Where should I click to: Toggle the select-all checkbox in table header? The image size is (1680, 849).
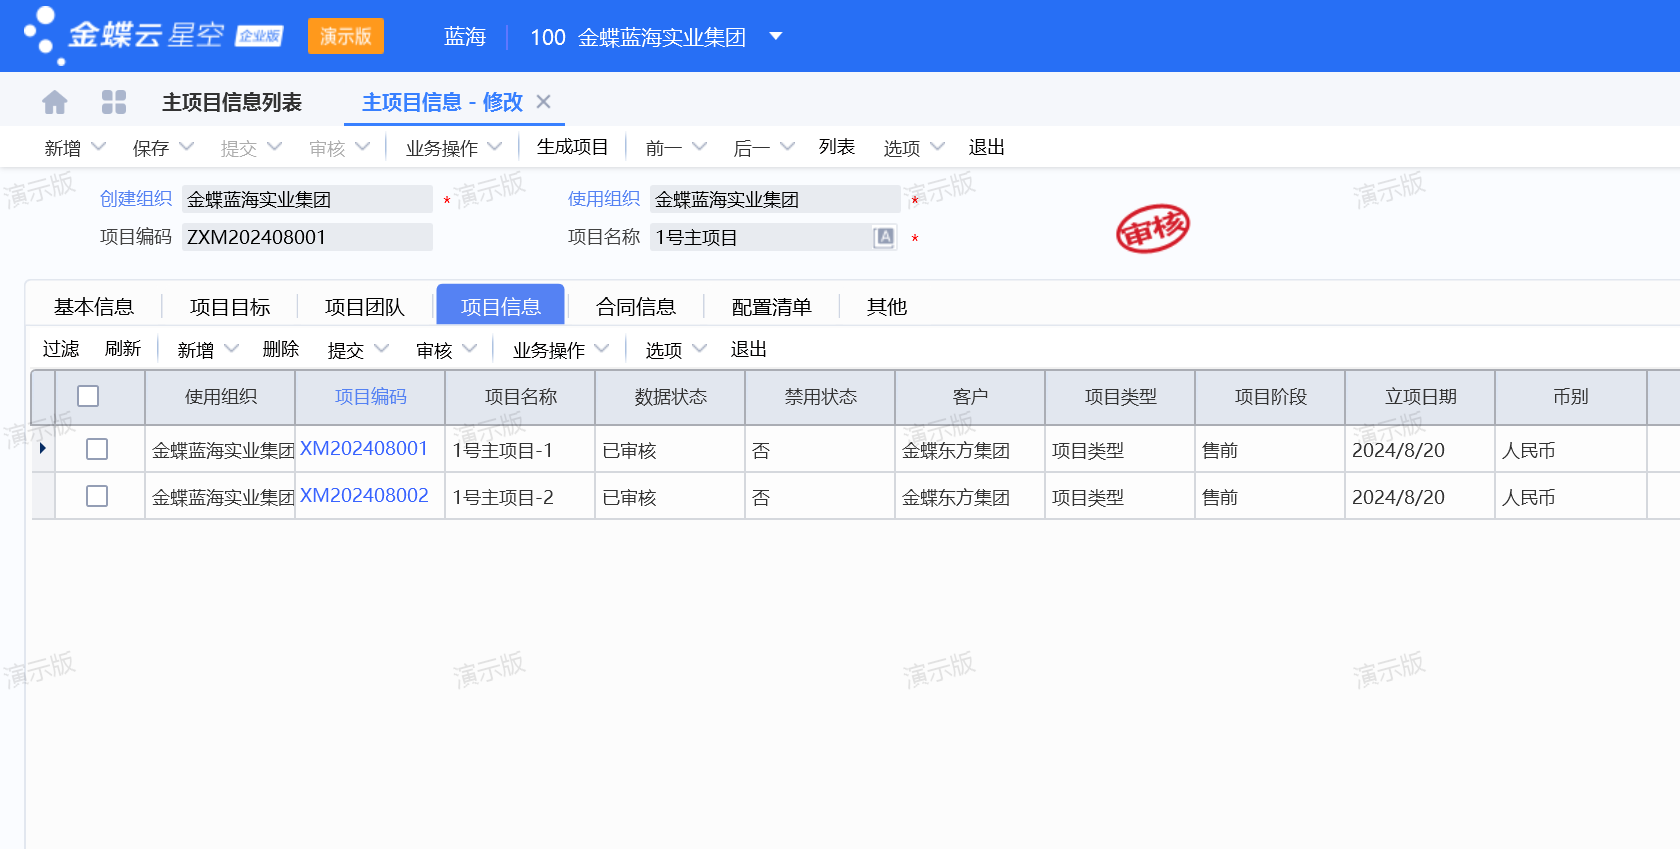coord(88,396)
